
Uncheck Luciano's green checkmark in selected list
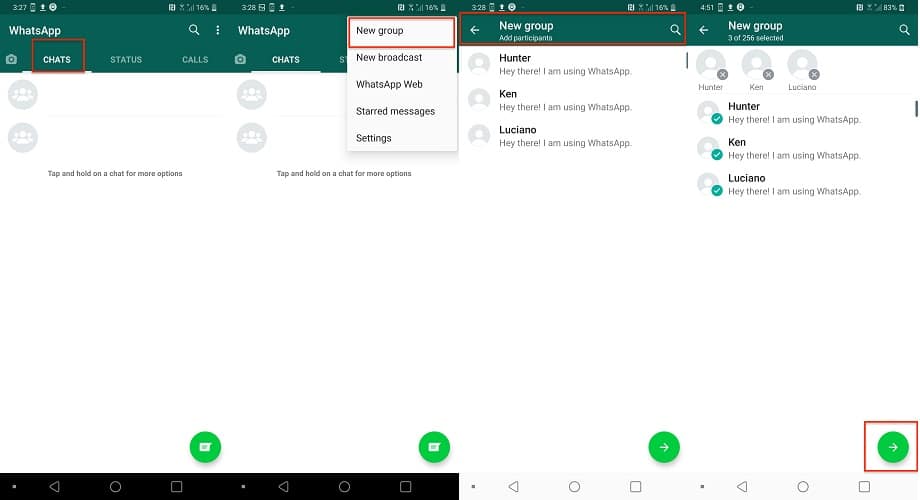(717, 191)
